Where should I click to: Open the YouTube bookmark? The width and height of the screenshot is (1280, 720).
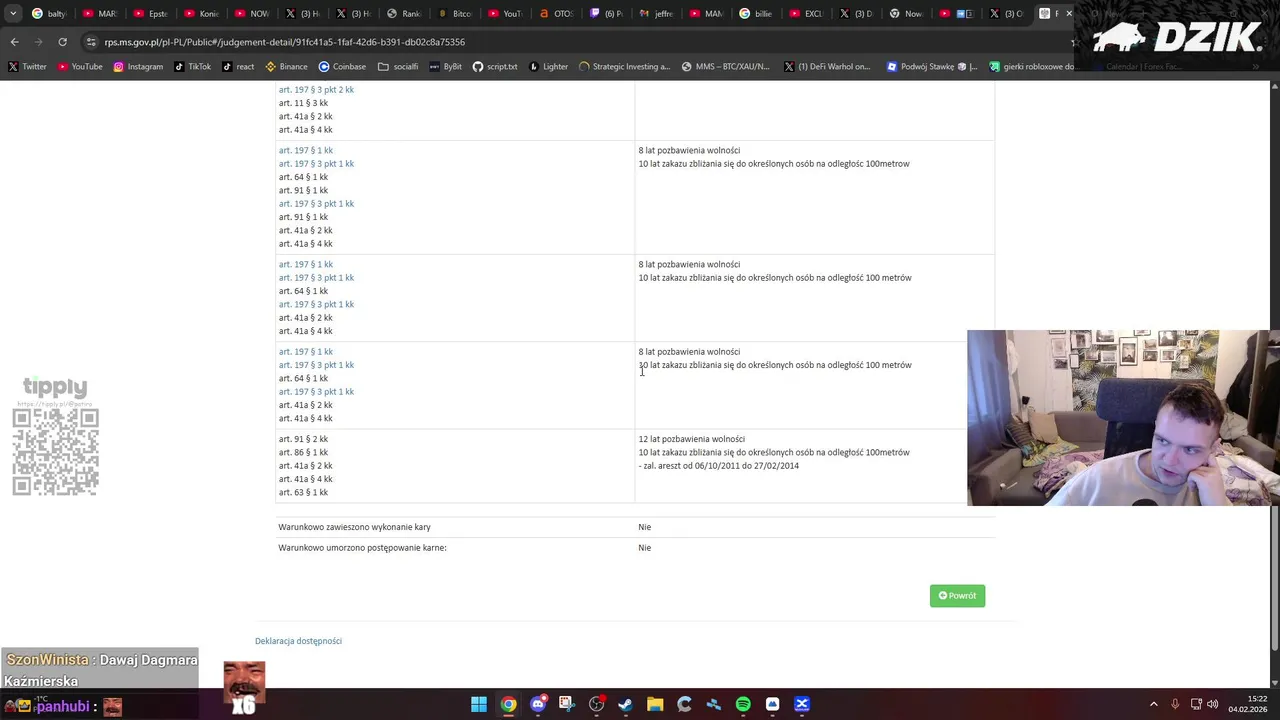[80, 67]
